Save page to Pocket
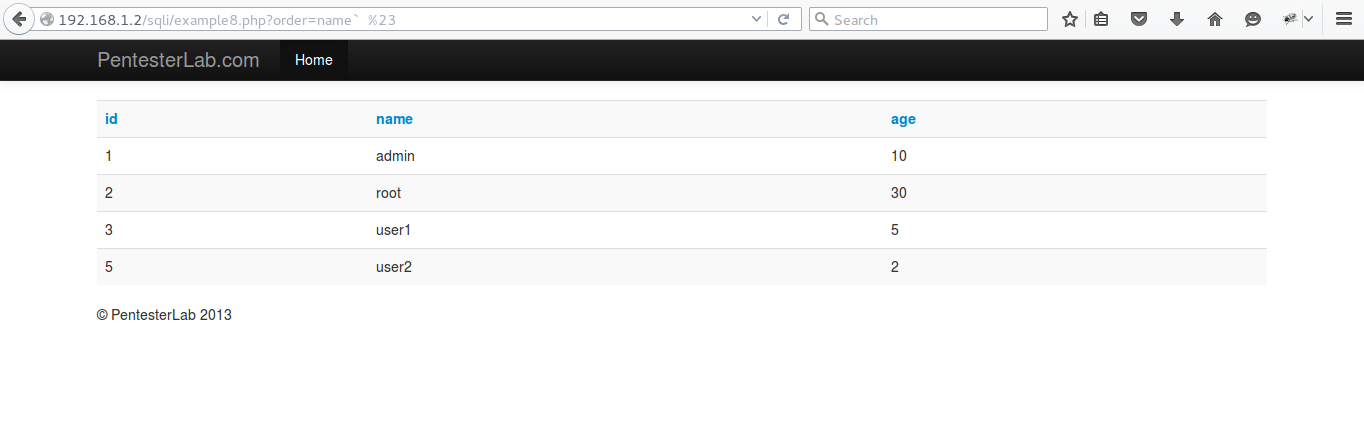Image resolution: width=1364 pixels, height=447 pixels. [1139, 19]
